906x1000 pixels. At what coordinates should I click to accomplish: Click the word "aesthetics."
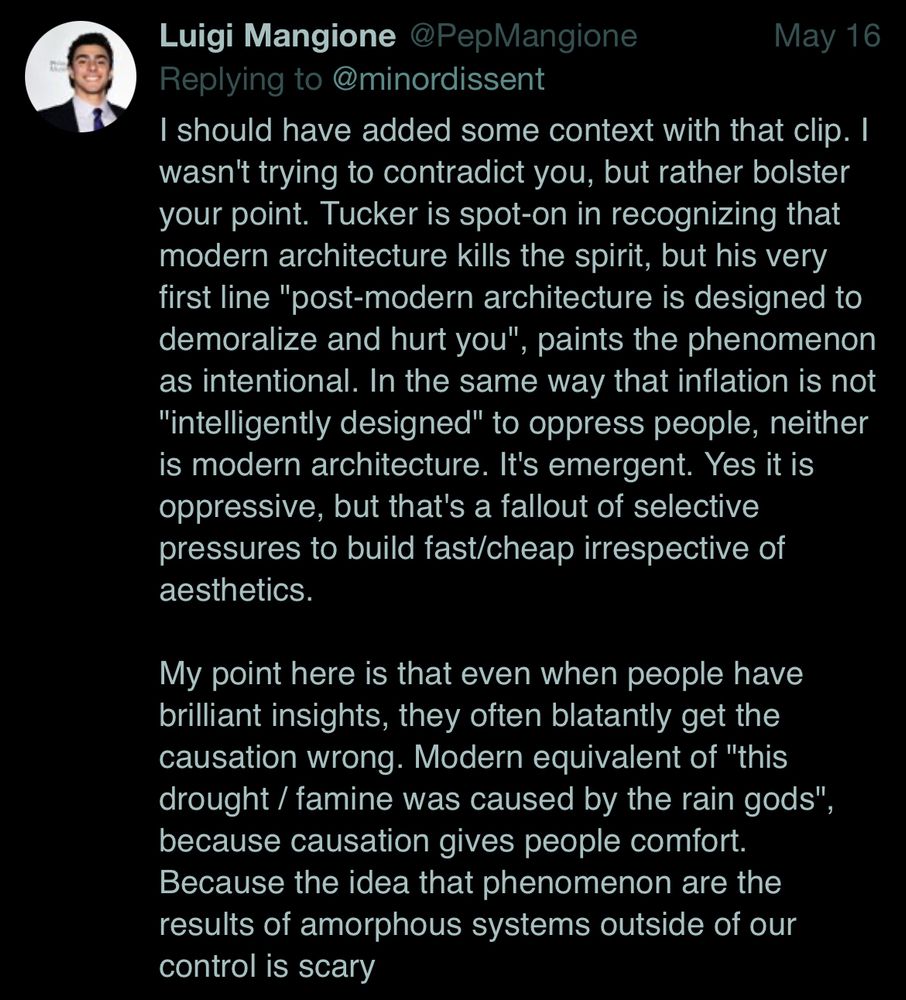[x=237, y=590]
